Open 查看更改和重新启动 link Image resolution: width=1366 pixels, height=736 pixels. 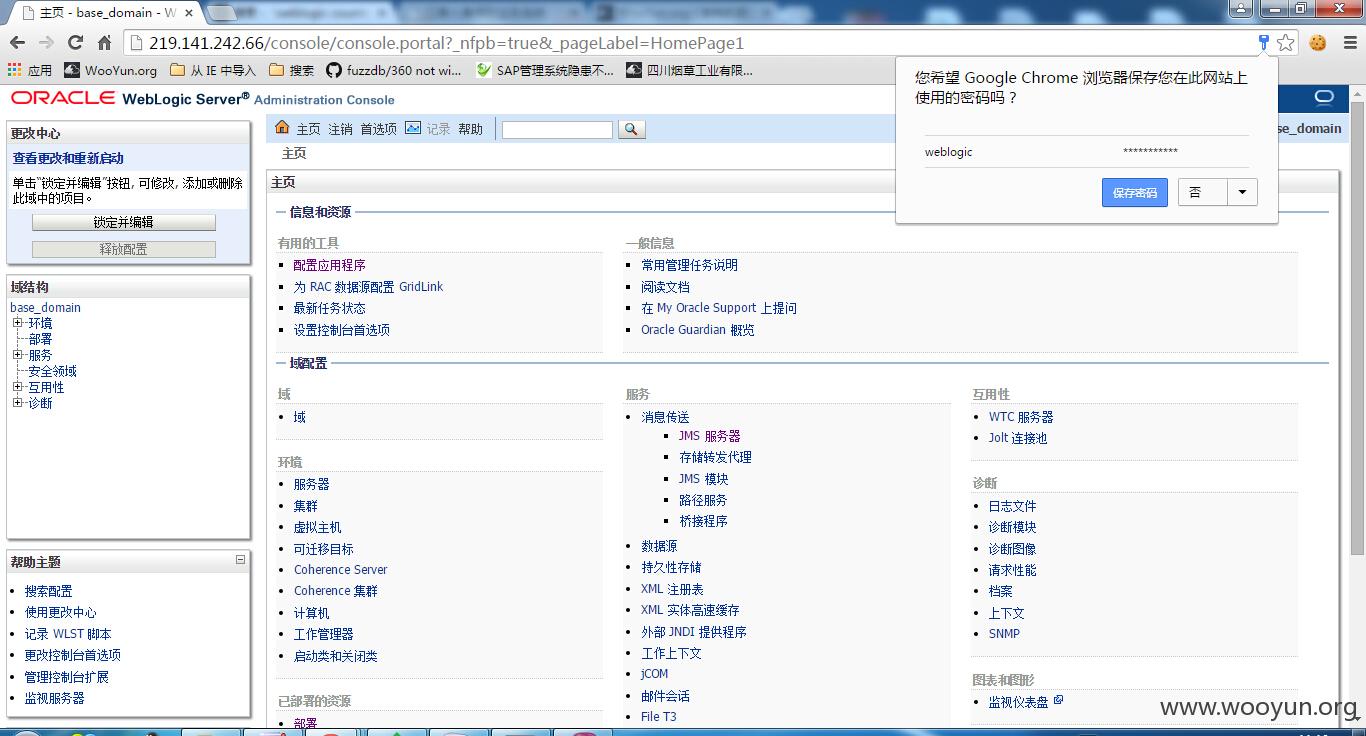point(68,158)
